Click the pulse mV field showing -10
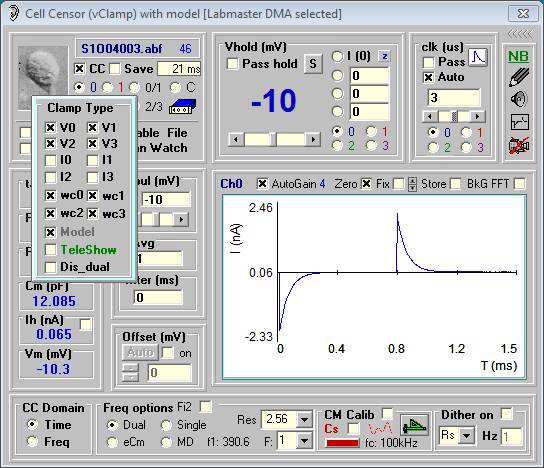Screen dimensions: 544x468 point(166,199)
